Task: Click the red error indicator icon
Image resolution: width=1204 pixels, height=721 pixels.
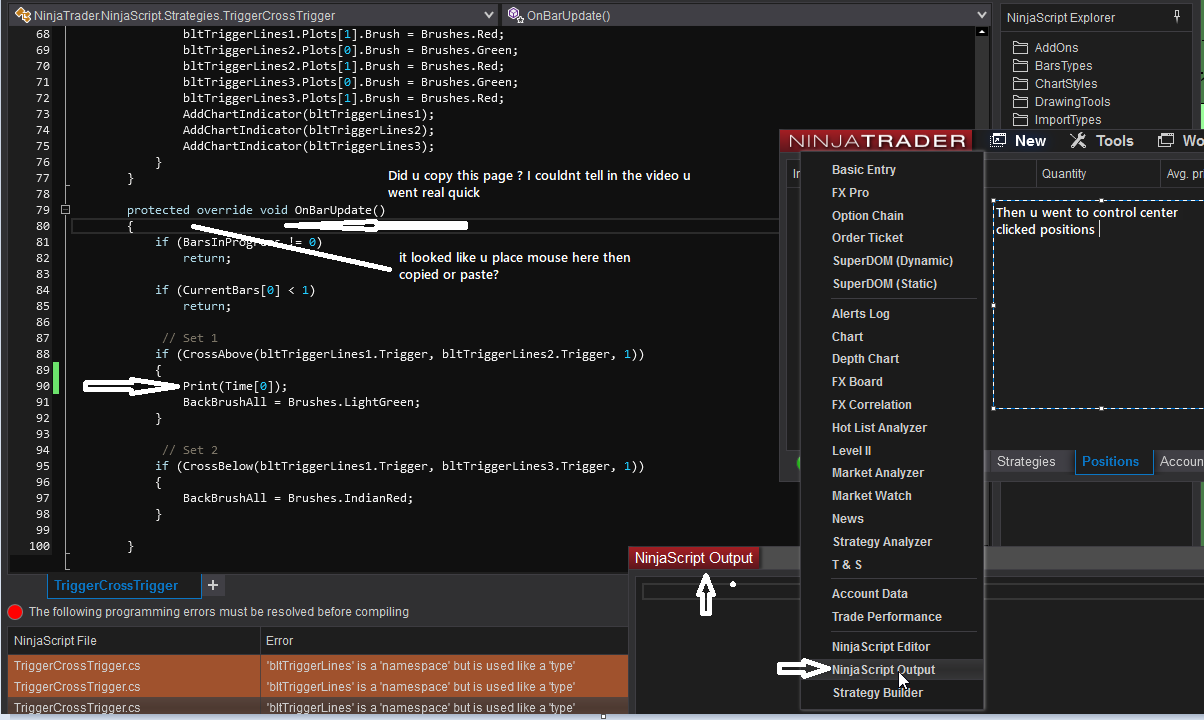Action: tap(15, 612)
